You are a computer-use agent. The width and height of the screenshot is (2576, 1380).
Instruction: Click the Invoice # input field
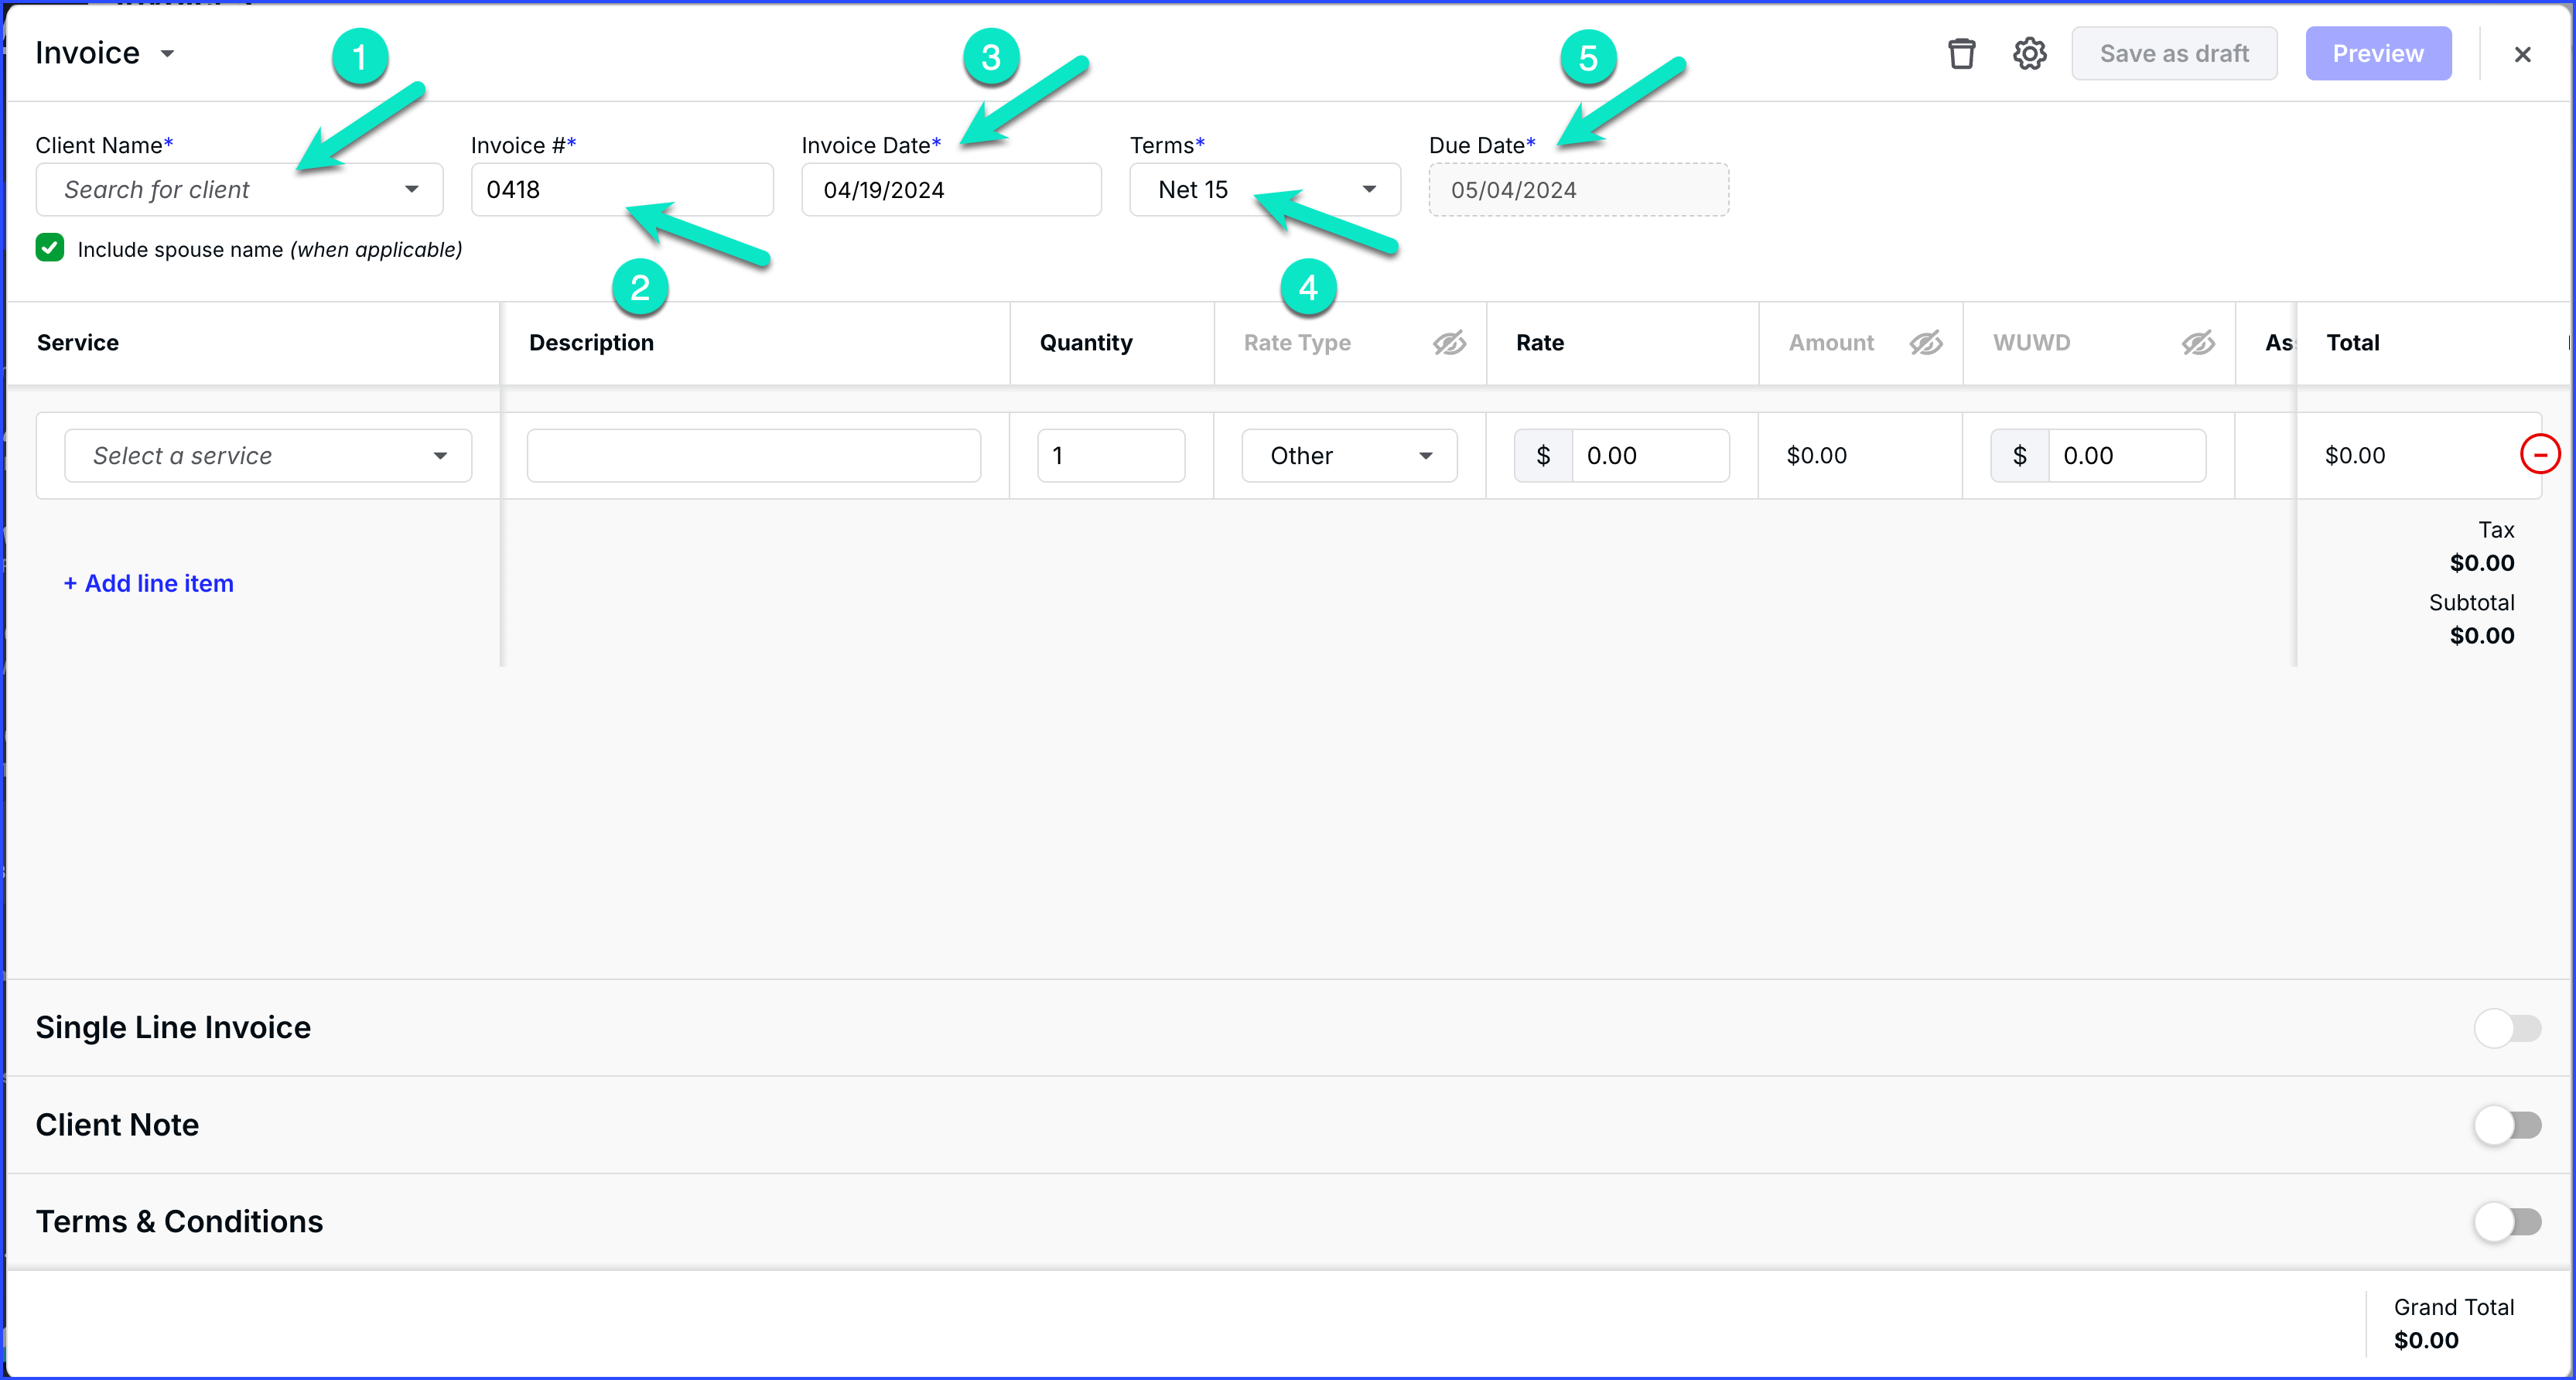(x=622, y=190)
